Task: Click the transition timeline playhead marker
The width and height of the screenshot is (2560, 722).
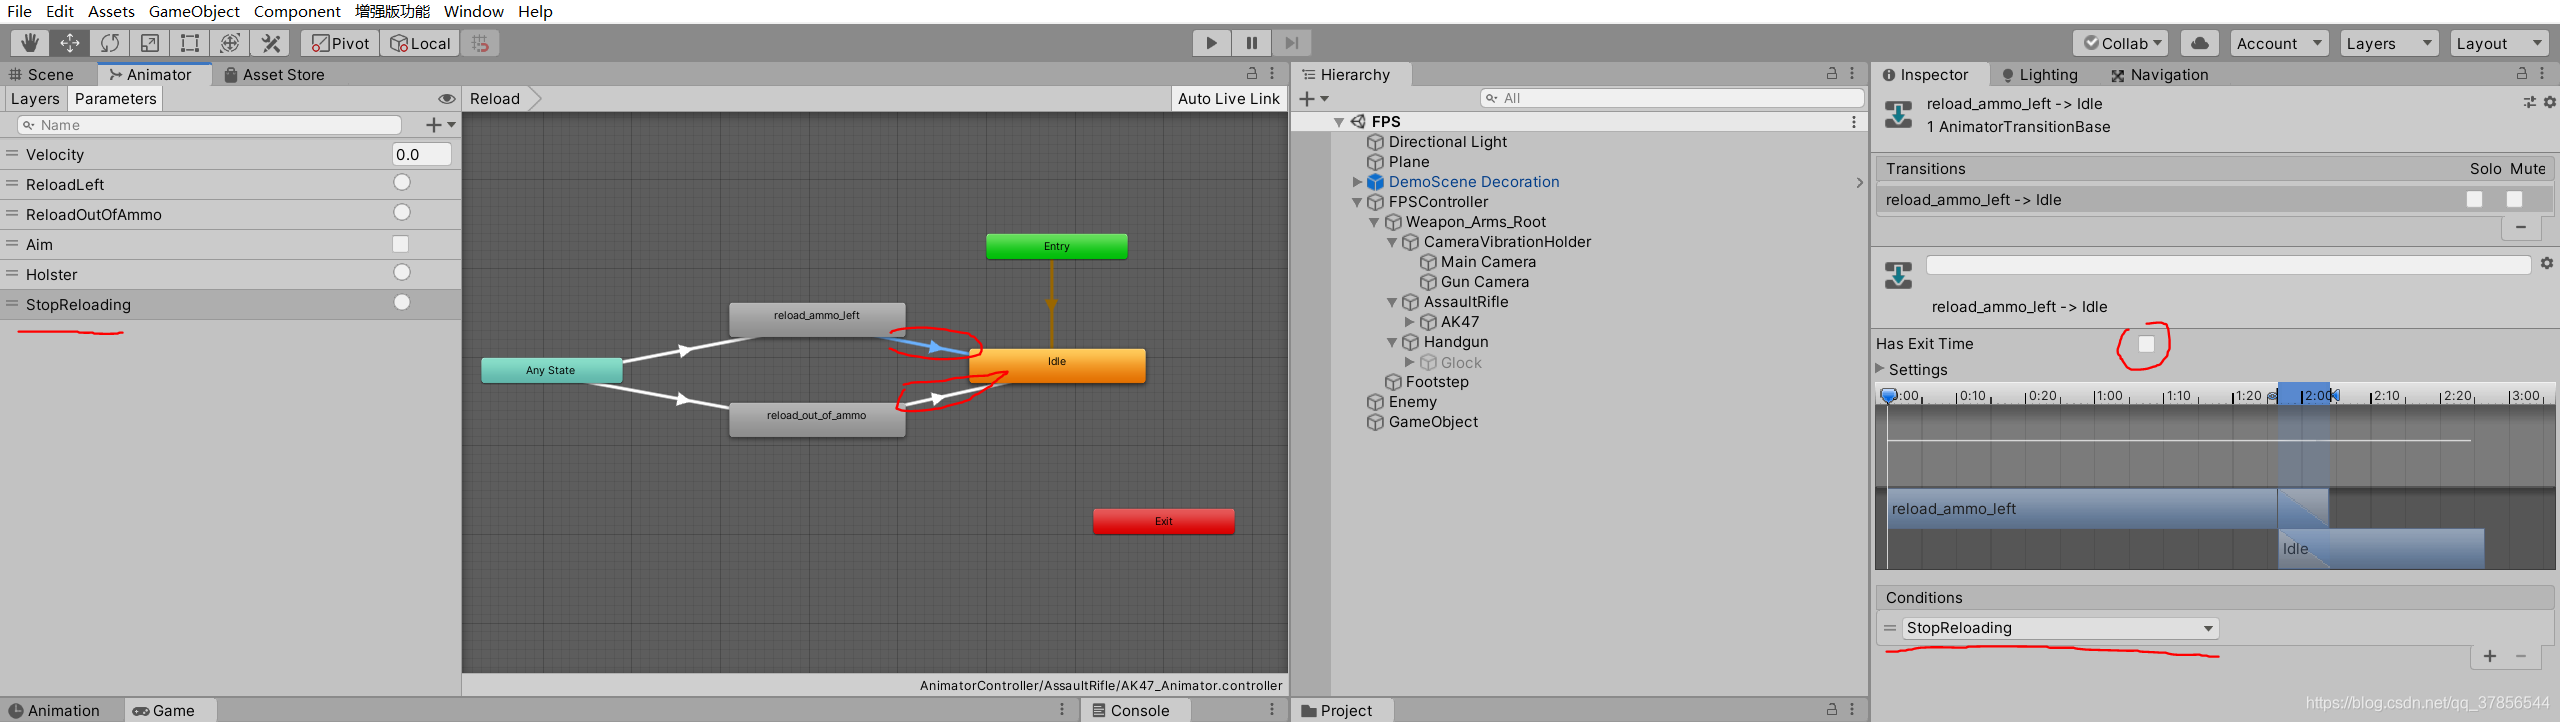Action: (1888, 395)
